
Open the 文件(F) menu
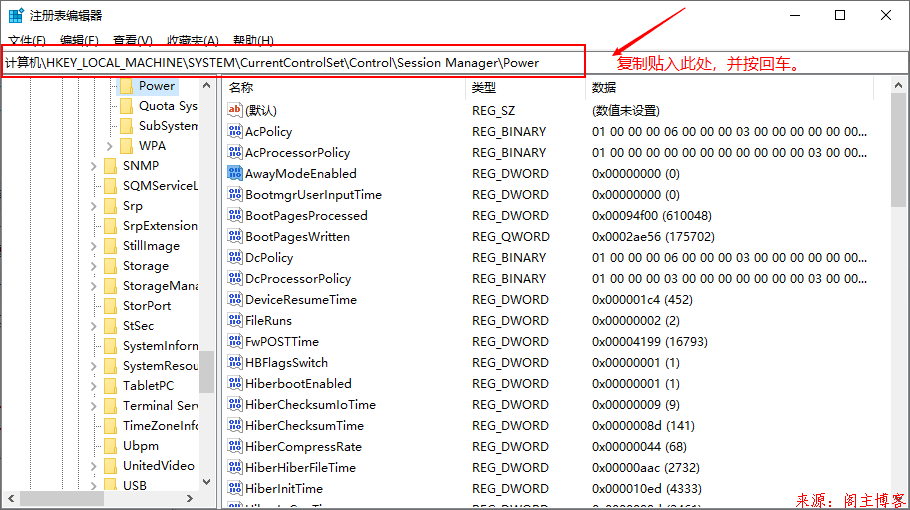pos(27,40)
